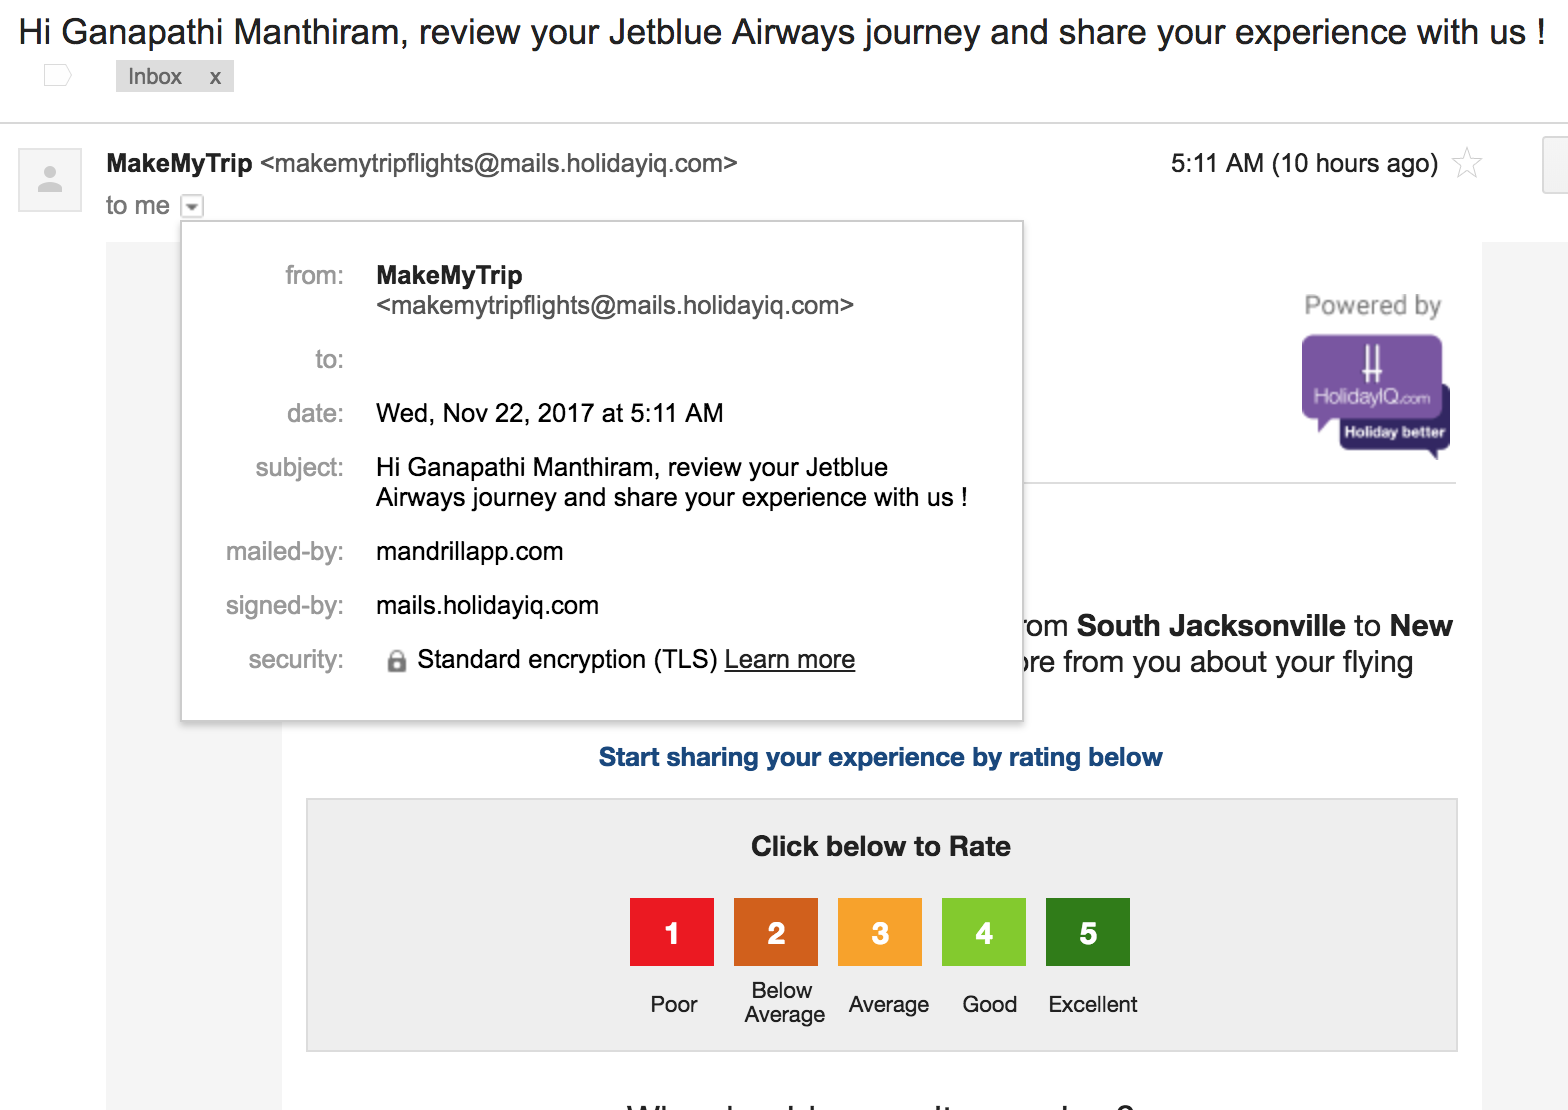Collapse the 'to me' details dropdown arrow

(x=192, y=206)
